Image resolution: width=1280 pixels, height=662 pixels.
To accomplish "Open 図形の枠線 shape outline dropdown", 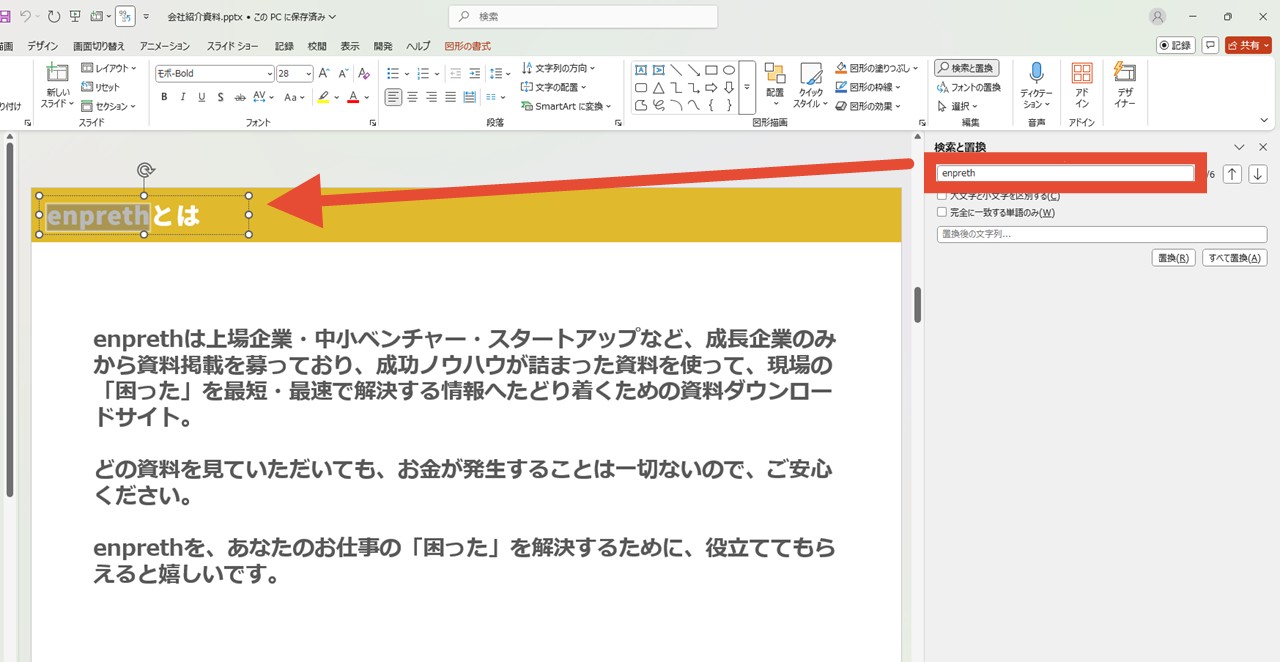I will (869, 87).
